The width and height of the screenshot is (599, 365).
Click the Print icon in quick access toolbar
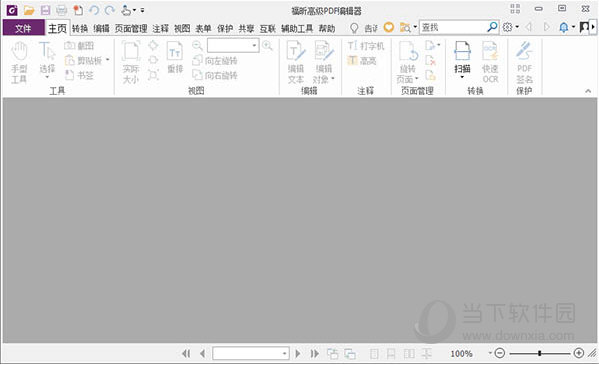(62, 10)
